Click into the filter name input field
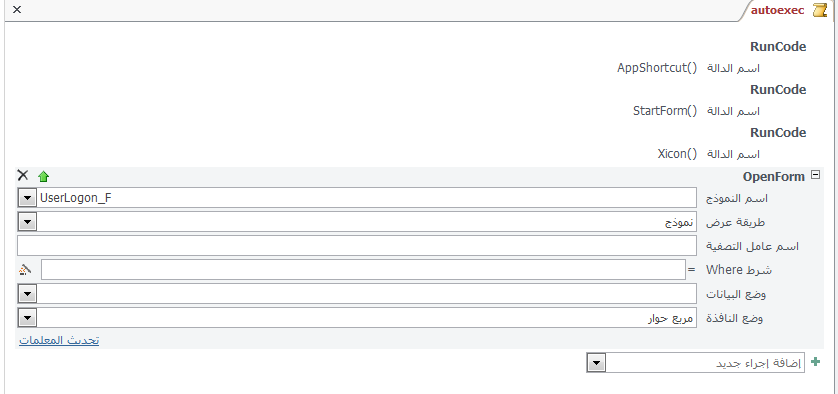 click(x=357, y=246)
